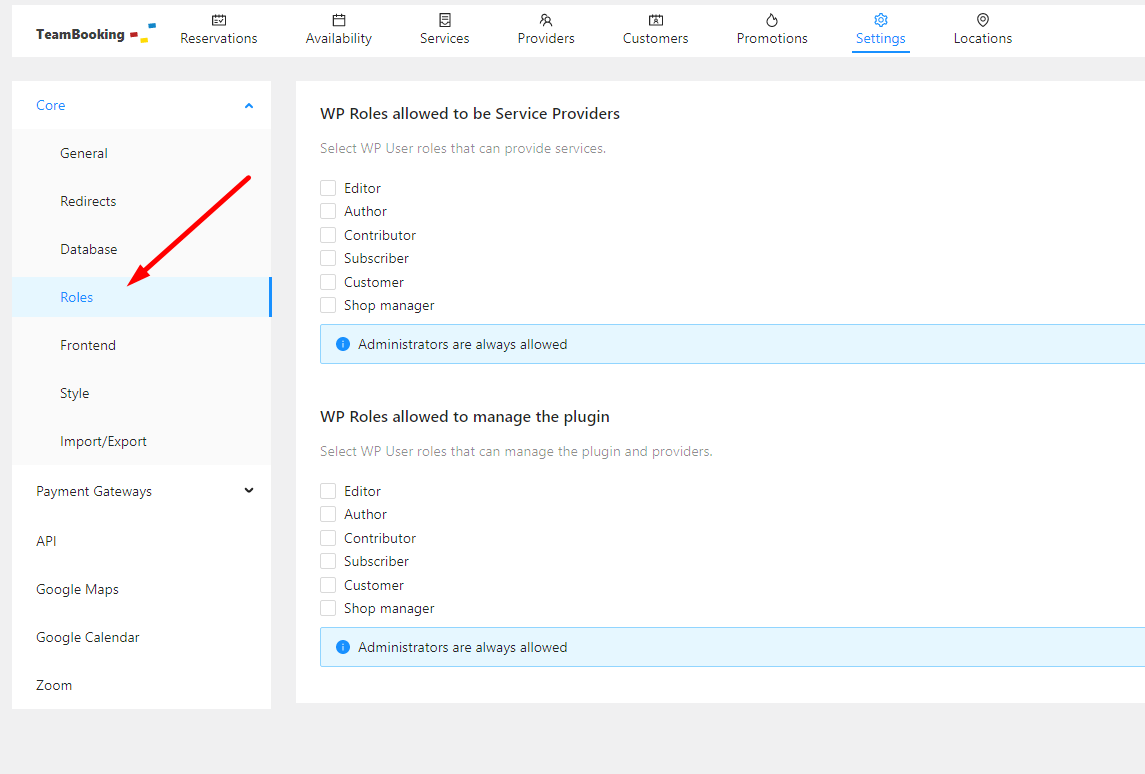Click the Reservations calendar icon

[219, 20]
